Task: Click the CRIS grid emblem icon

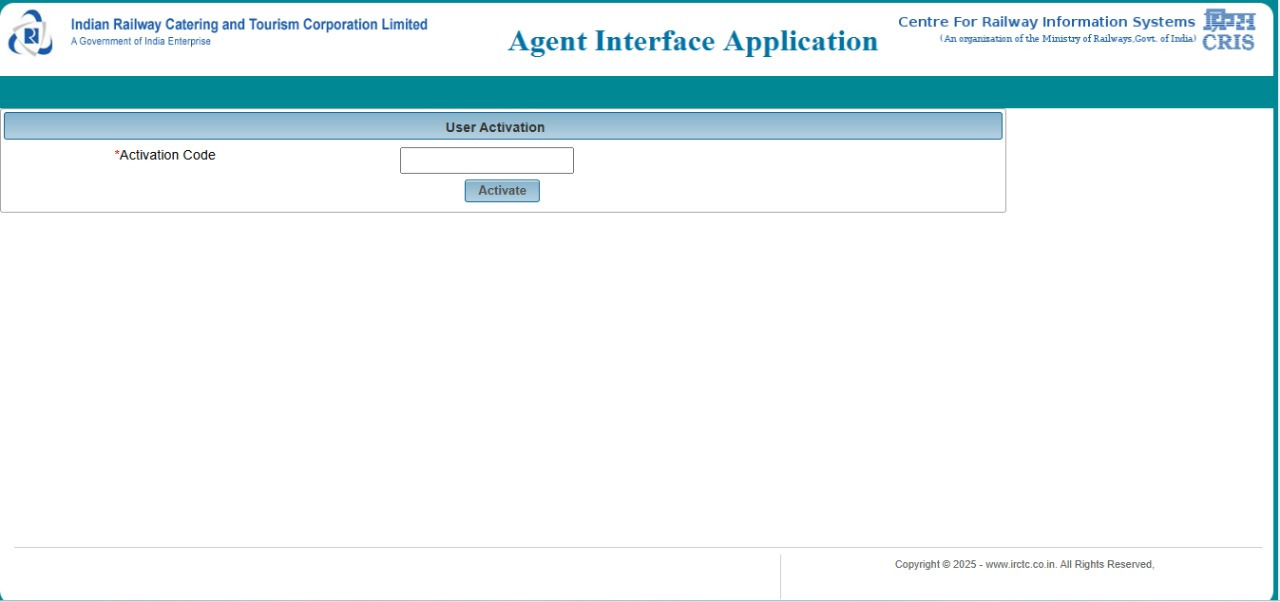Action: (1231, 23)
